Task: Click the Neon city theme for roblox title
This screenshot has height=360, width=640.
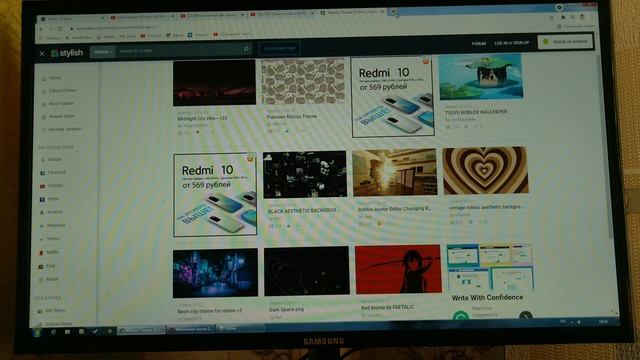Action: [209, 311]
